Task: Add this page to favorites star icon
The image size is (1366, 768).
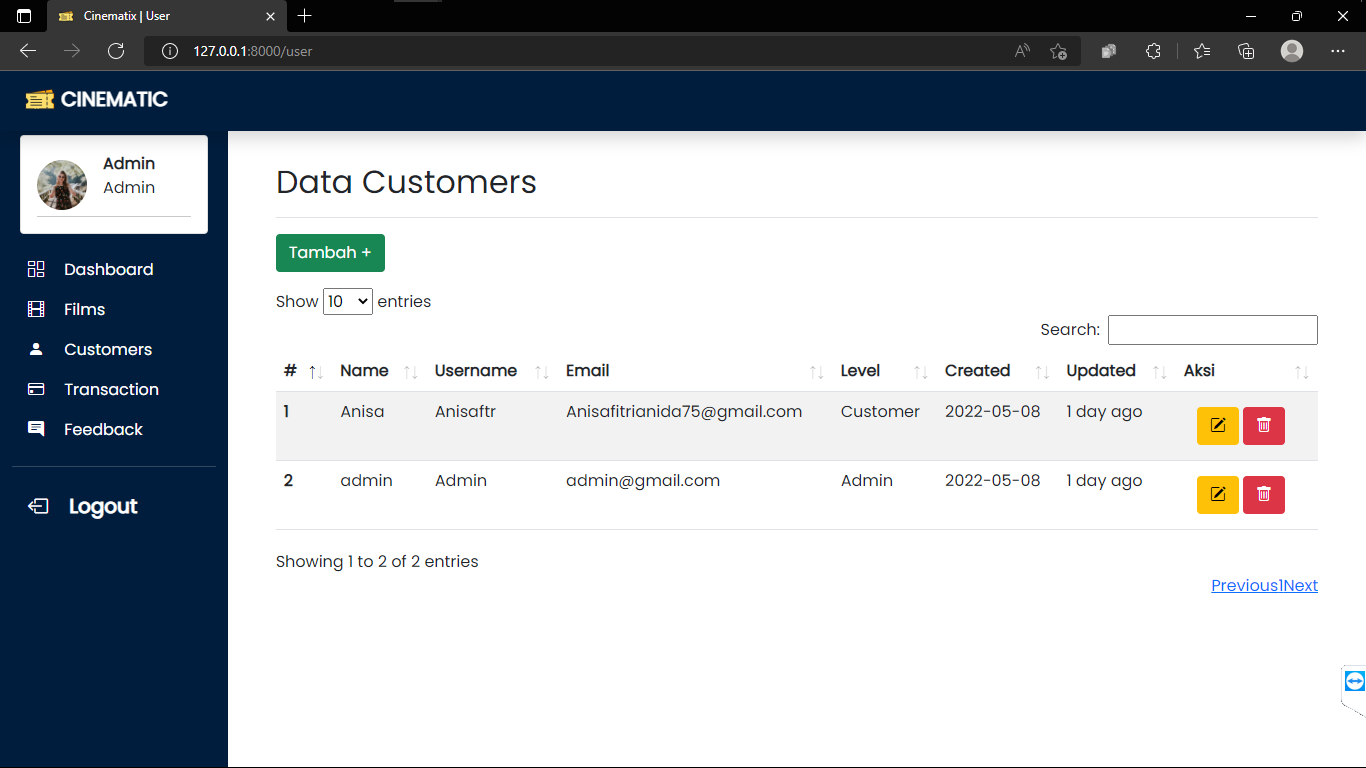Action: pos(1059,51)
